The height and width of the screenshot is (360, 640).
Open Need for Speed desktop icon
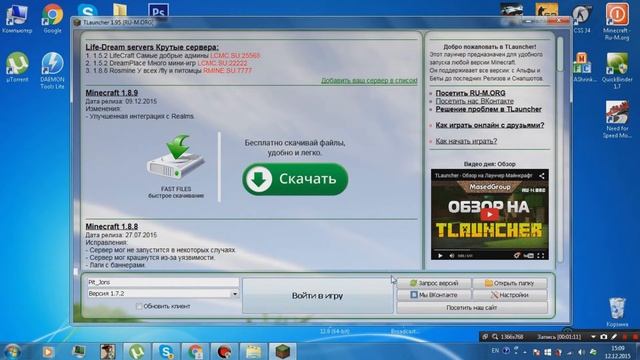tap(617, 119)
